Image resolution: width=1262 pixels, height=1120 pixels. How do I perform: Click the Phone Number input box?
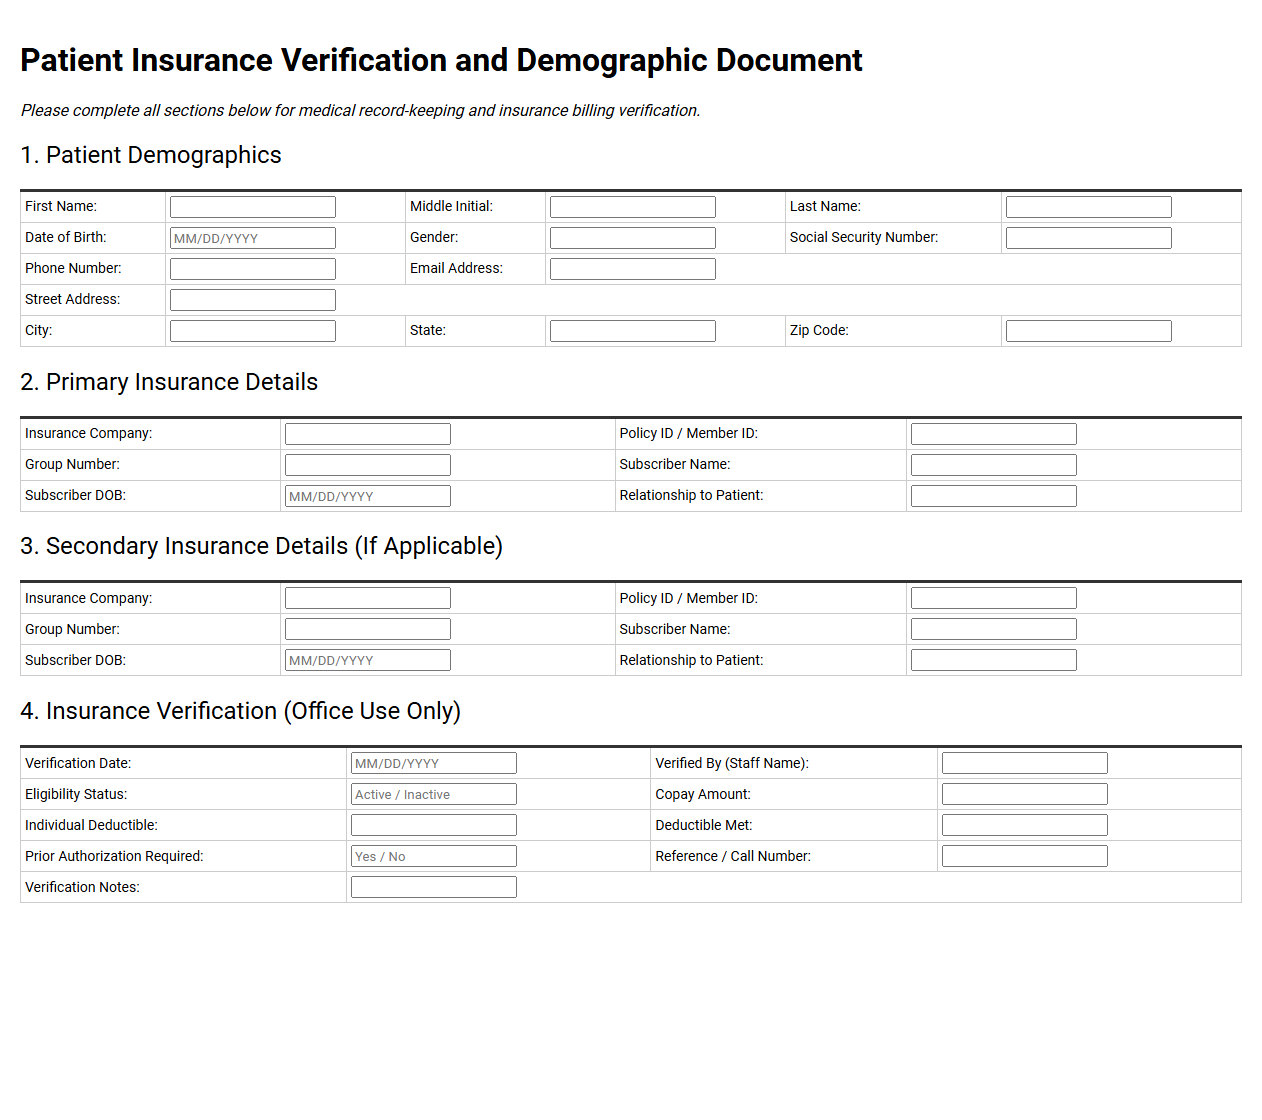tap(253, 269)
